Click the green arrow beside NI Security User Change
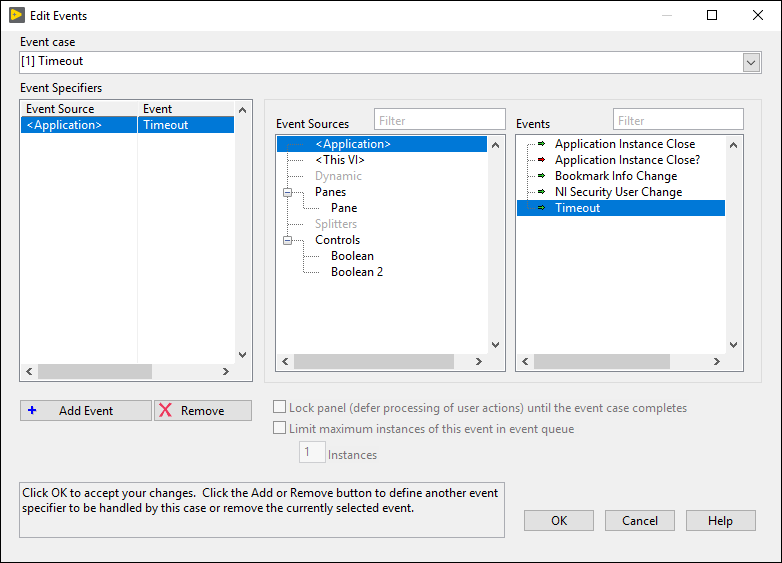782x563 pixels. (541, 192)
